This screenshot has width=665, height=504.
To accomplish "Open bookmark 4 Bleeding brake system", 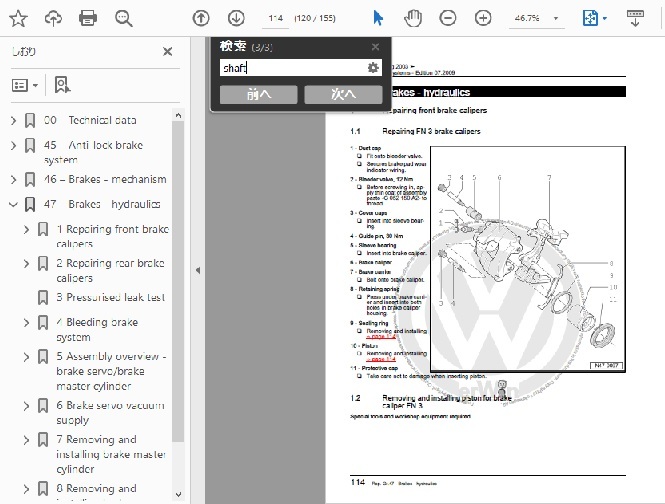I will tap(97, 330).
